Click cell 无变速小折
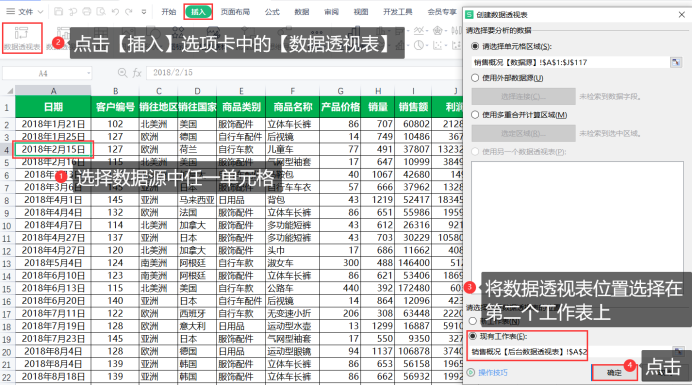693x385 pixels. (293, 313)
